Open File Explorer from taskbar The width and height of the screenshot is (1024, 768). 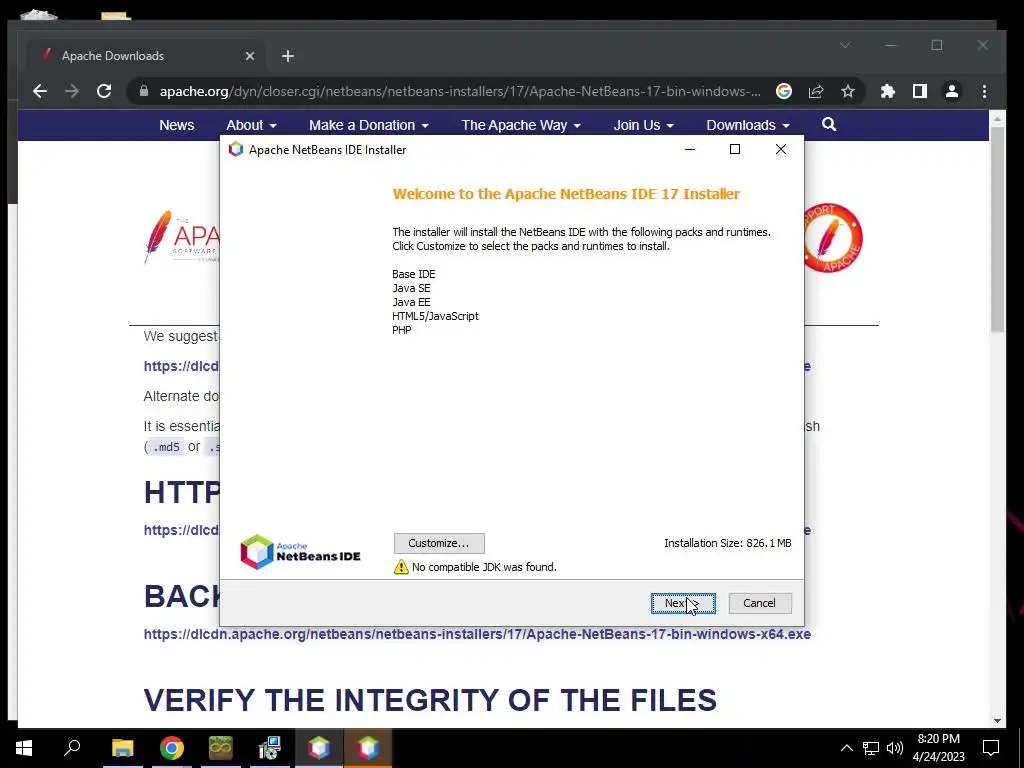point(122,748)
